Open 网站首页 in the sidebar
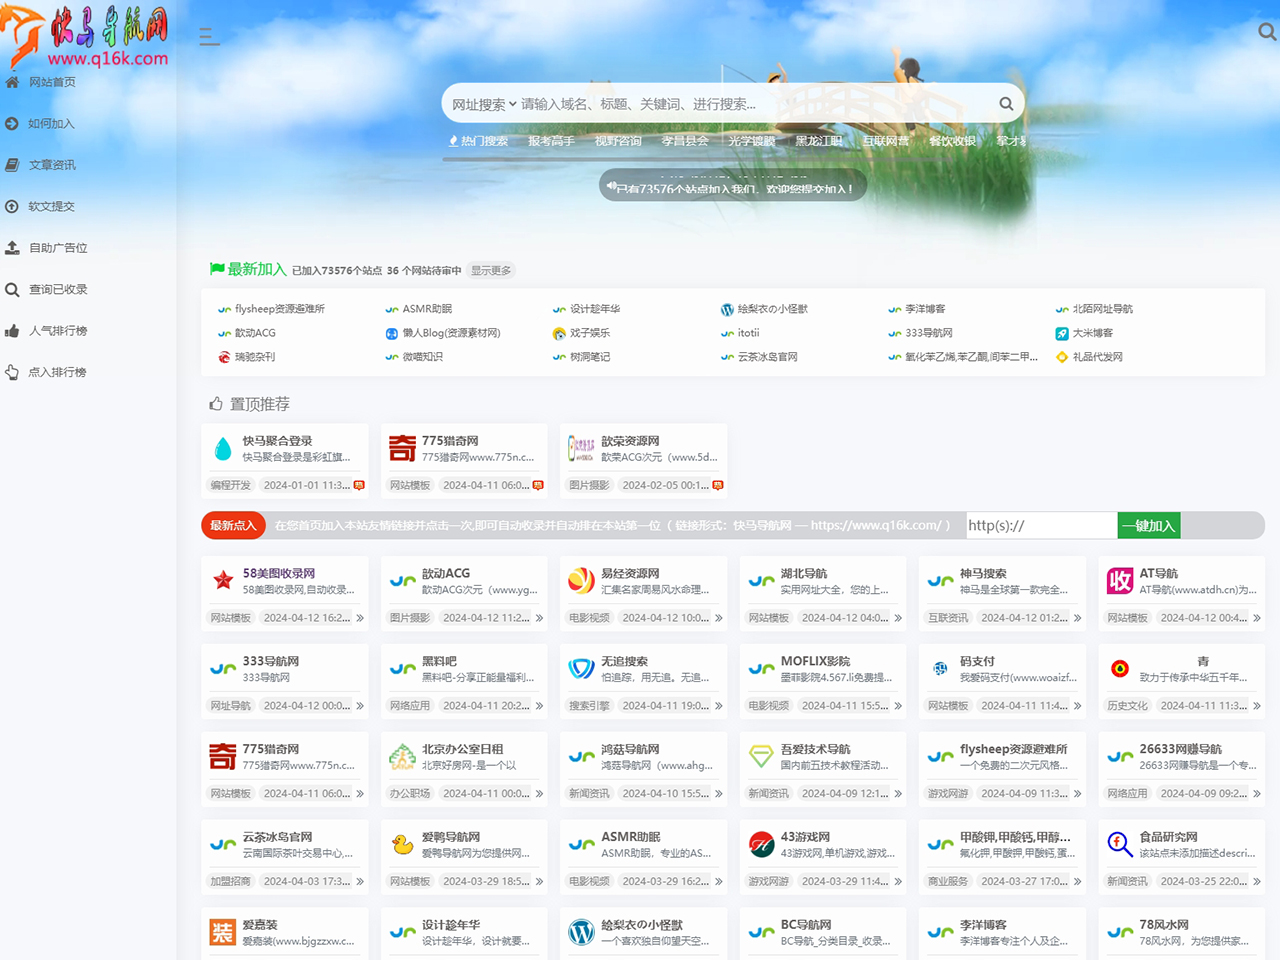Viewport: 1280px width, 960px height. click(x=52, y=82)
